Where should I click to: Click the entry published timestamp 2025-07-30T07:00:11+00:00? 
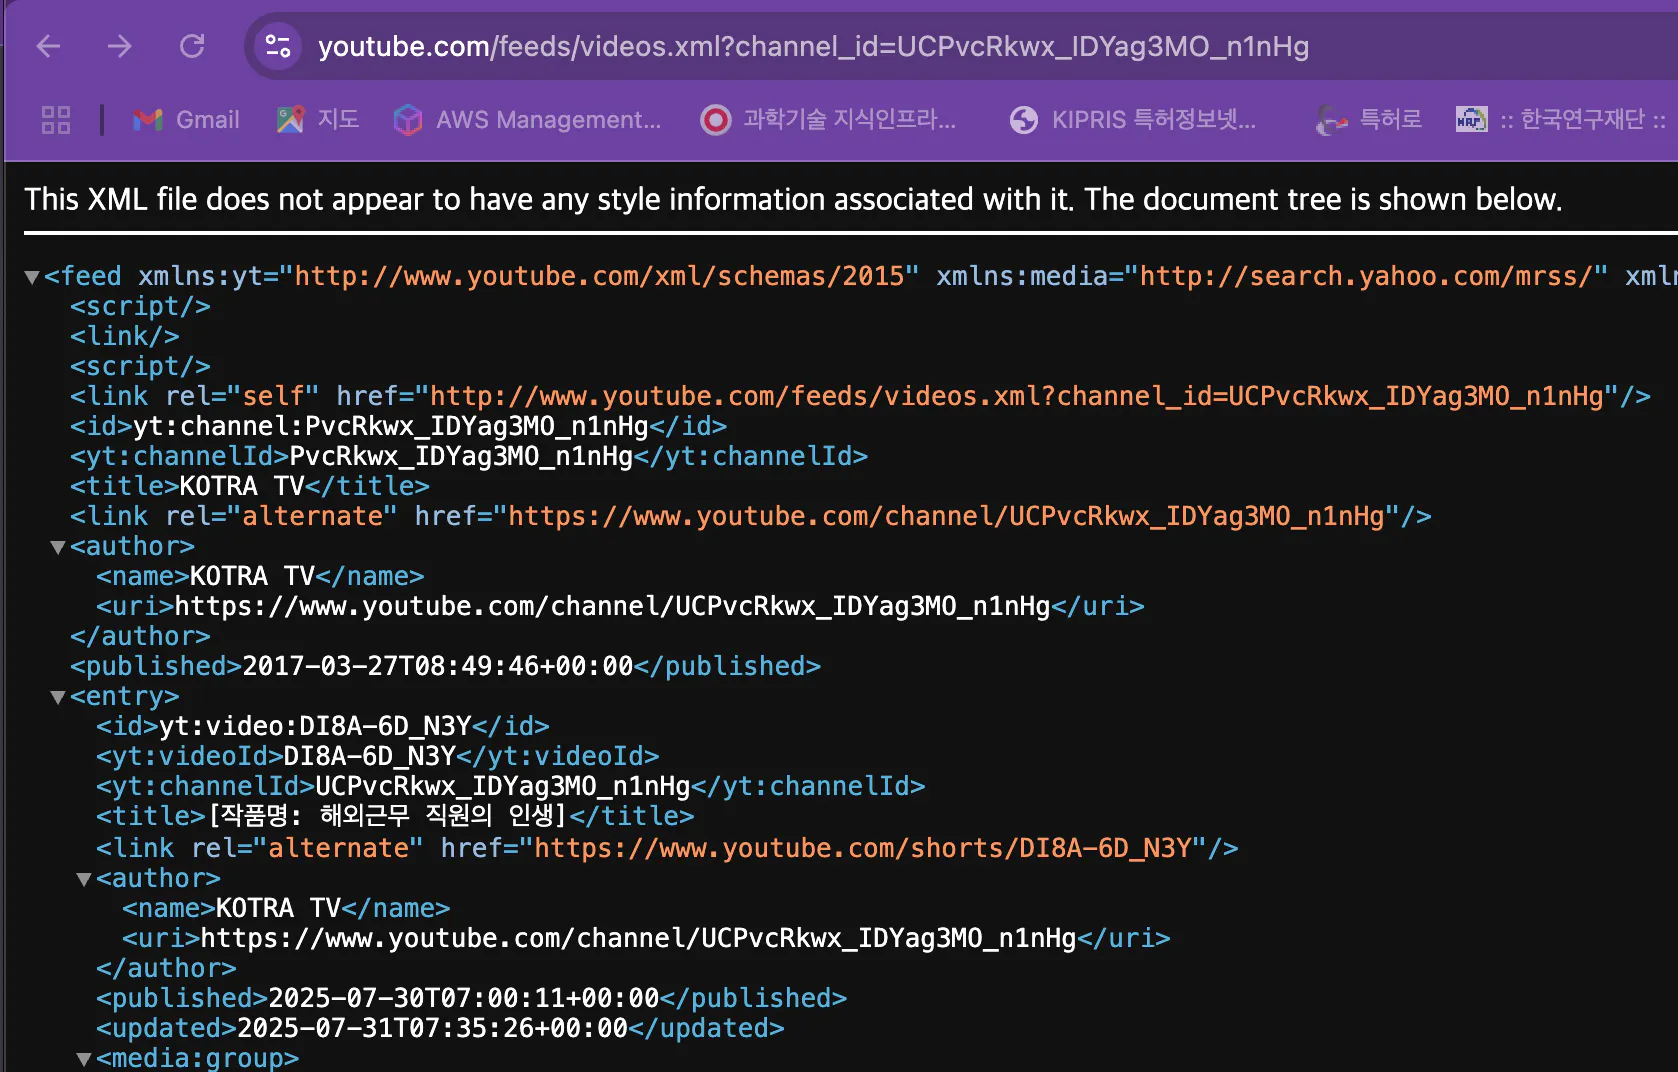pos(464,998)
